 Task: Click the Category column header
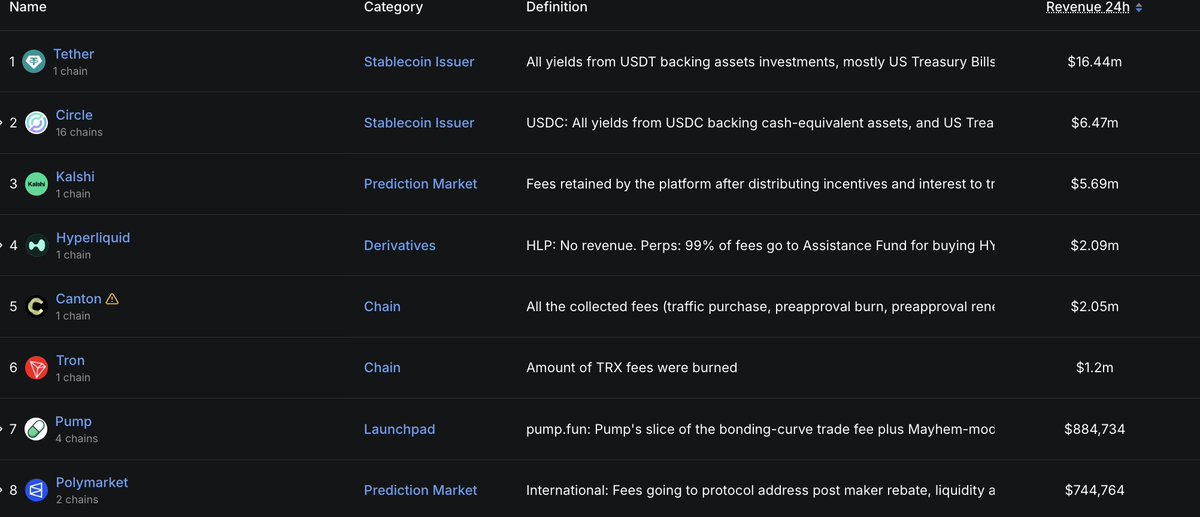393,7
